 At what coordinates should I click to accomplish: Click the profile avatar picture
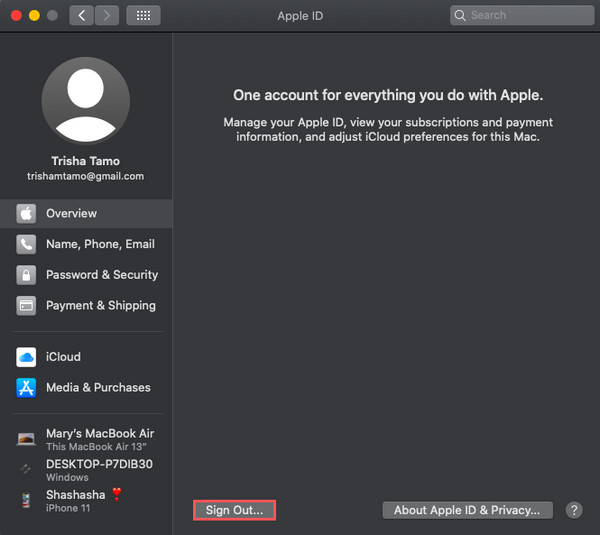[85, 101]
